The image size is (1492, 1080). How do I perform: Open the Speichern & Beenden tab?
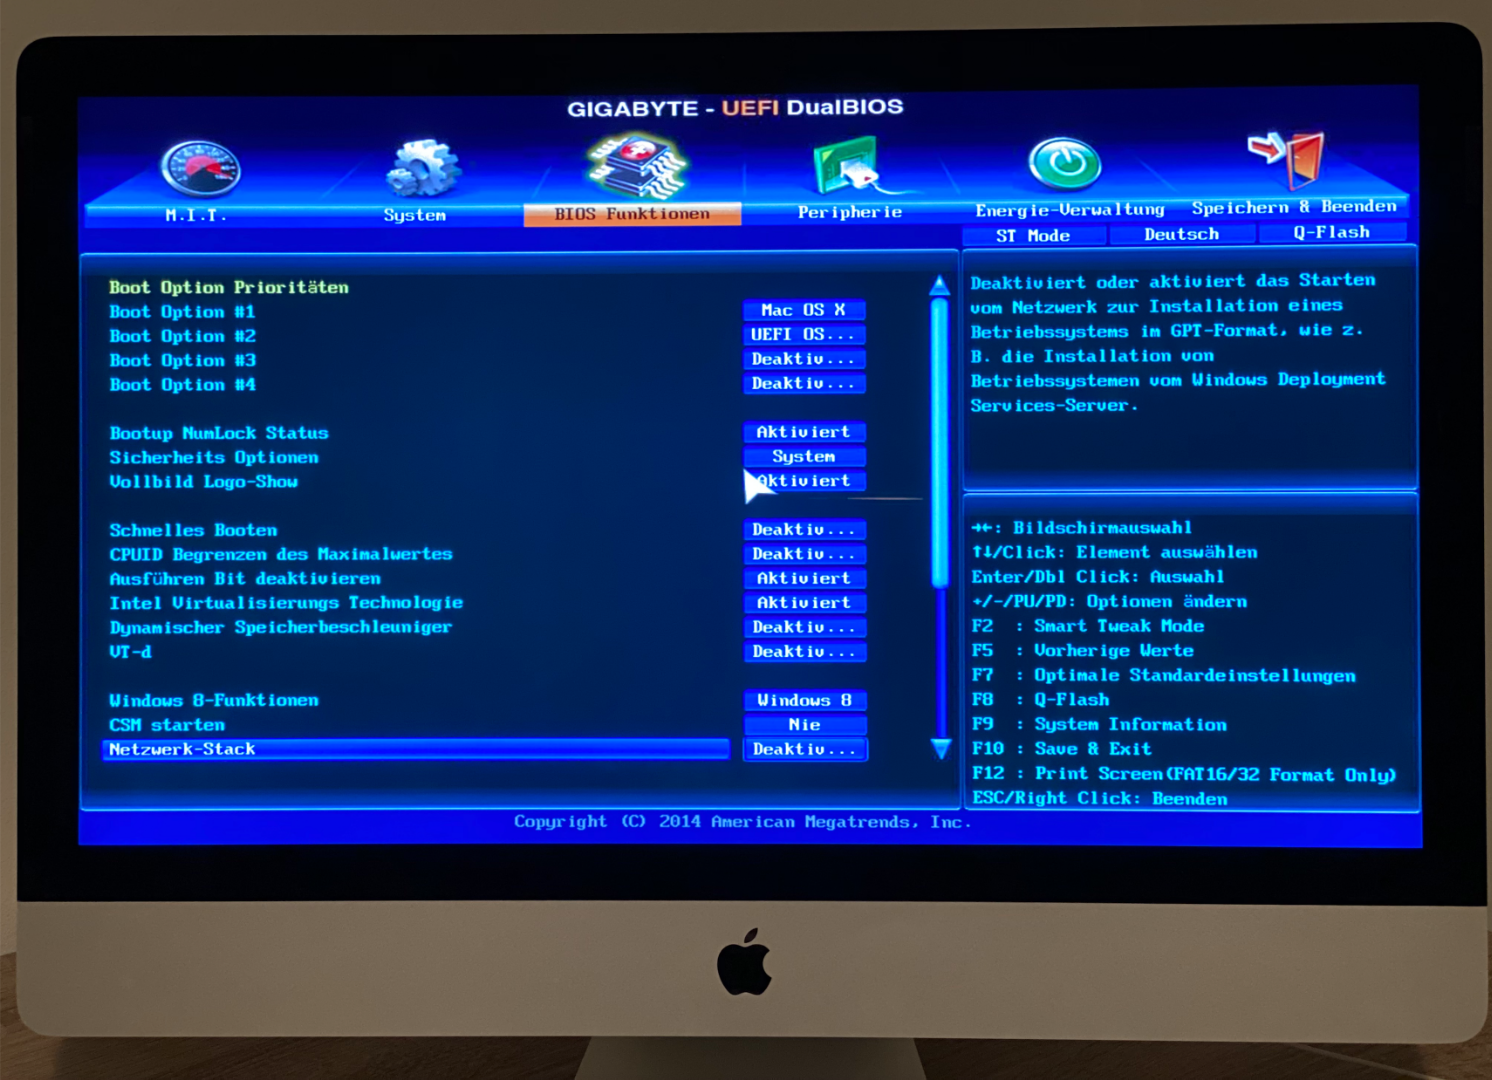click(1294, 207)
